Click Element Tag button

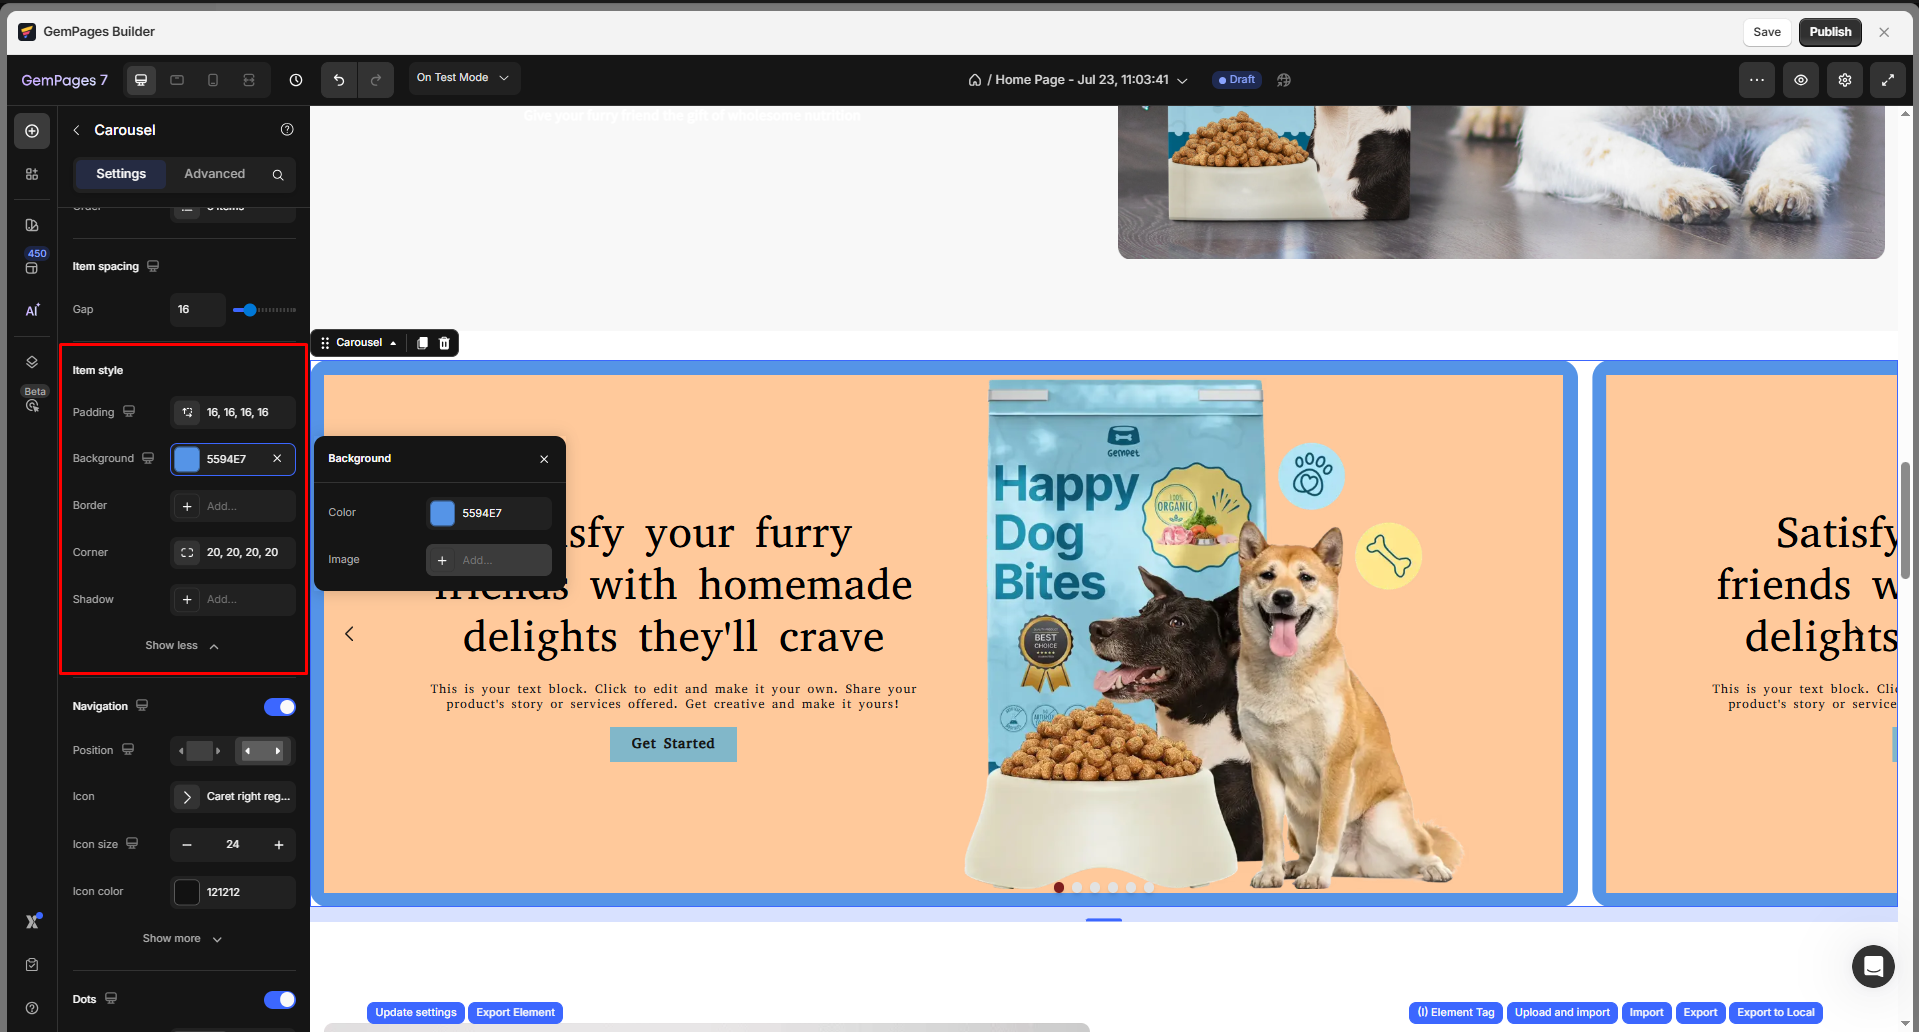(1456, 1013)
